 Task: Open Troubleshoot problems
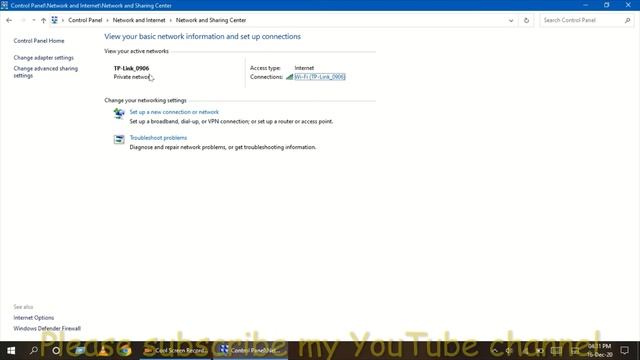pos(158,138)
